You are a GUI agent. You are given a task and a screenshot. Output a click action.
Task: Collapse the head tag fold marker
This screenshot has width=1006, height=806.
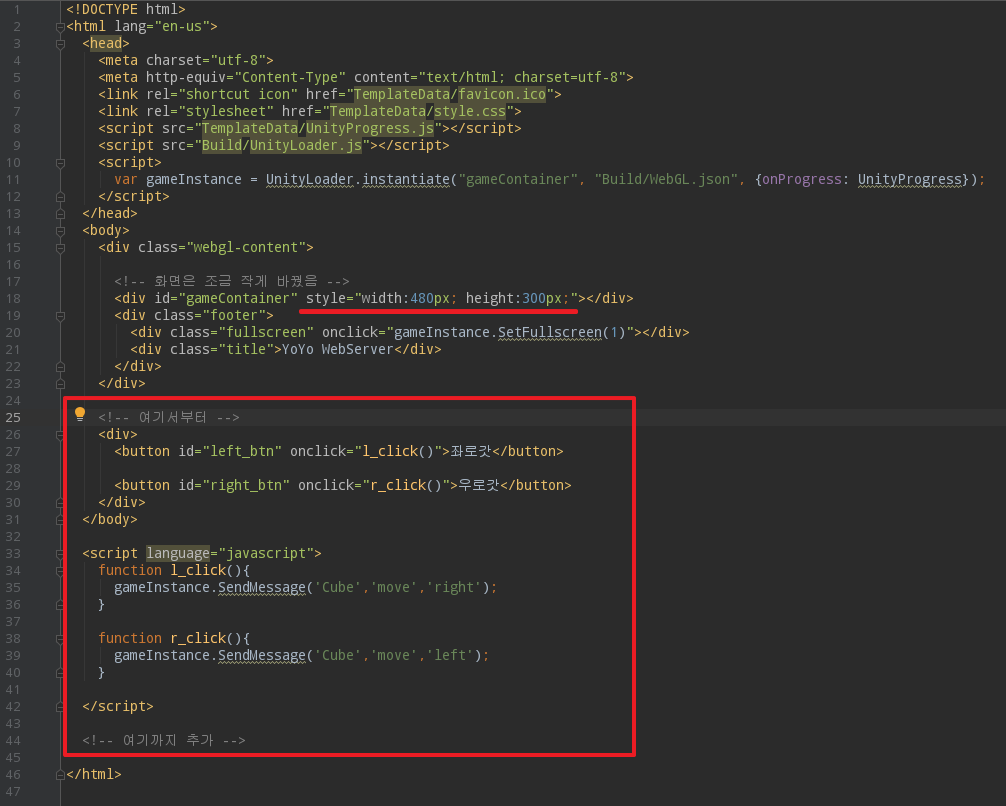60,44
